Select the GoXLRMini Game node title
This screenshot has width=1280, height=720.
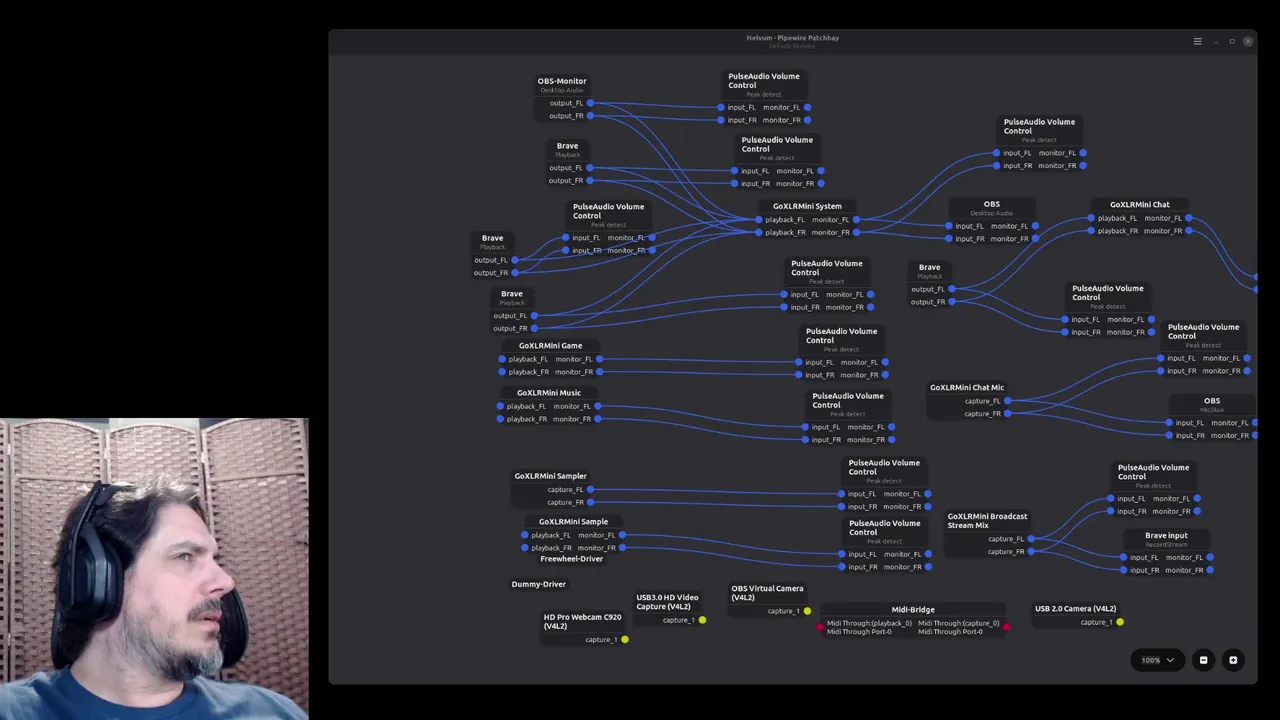pyautogui.click(x=550, y=346)
